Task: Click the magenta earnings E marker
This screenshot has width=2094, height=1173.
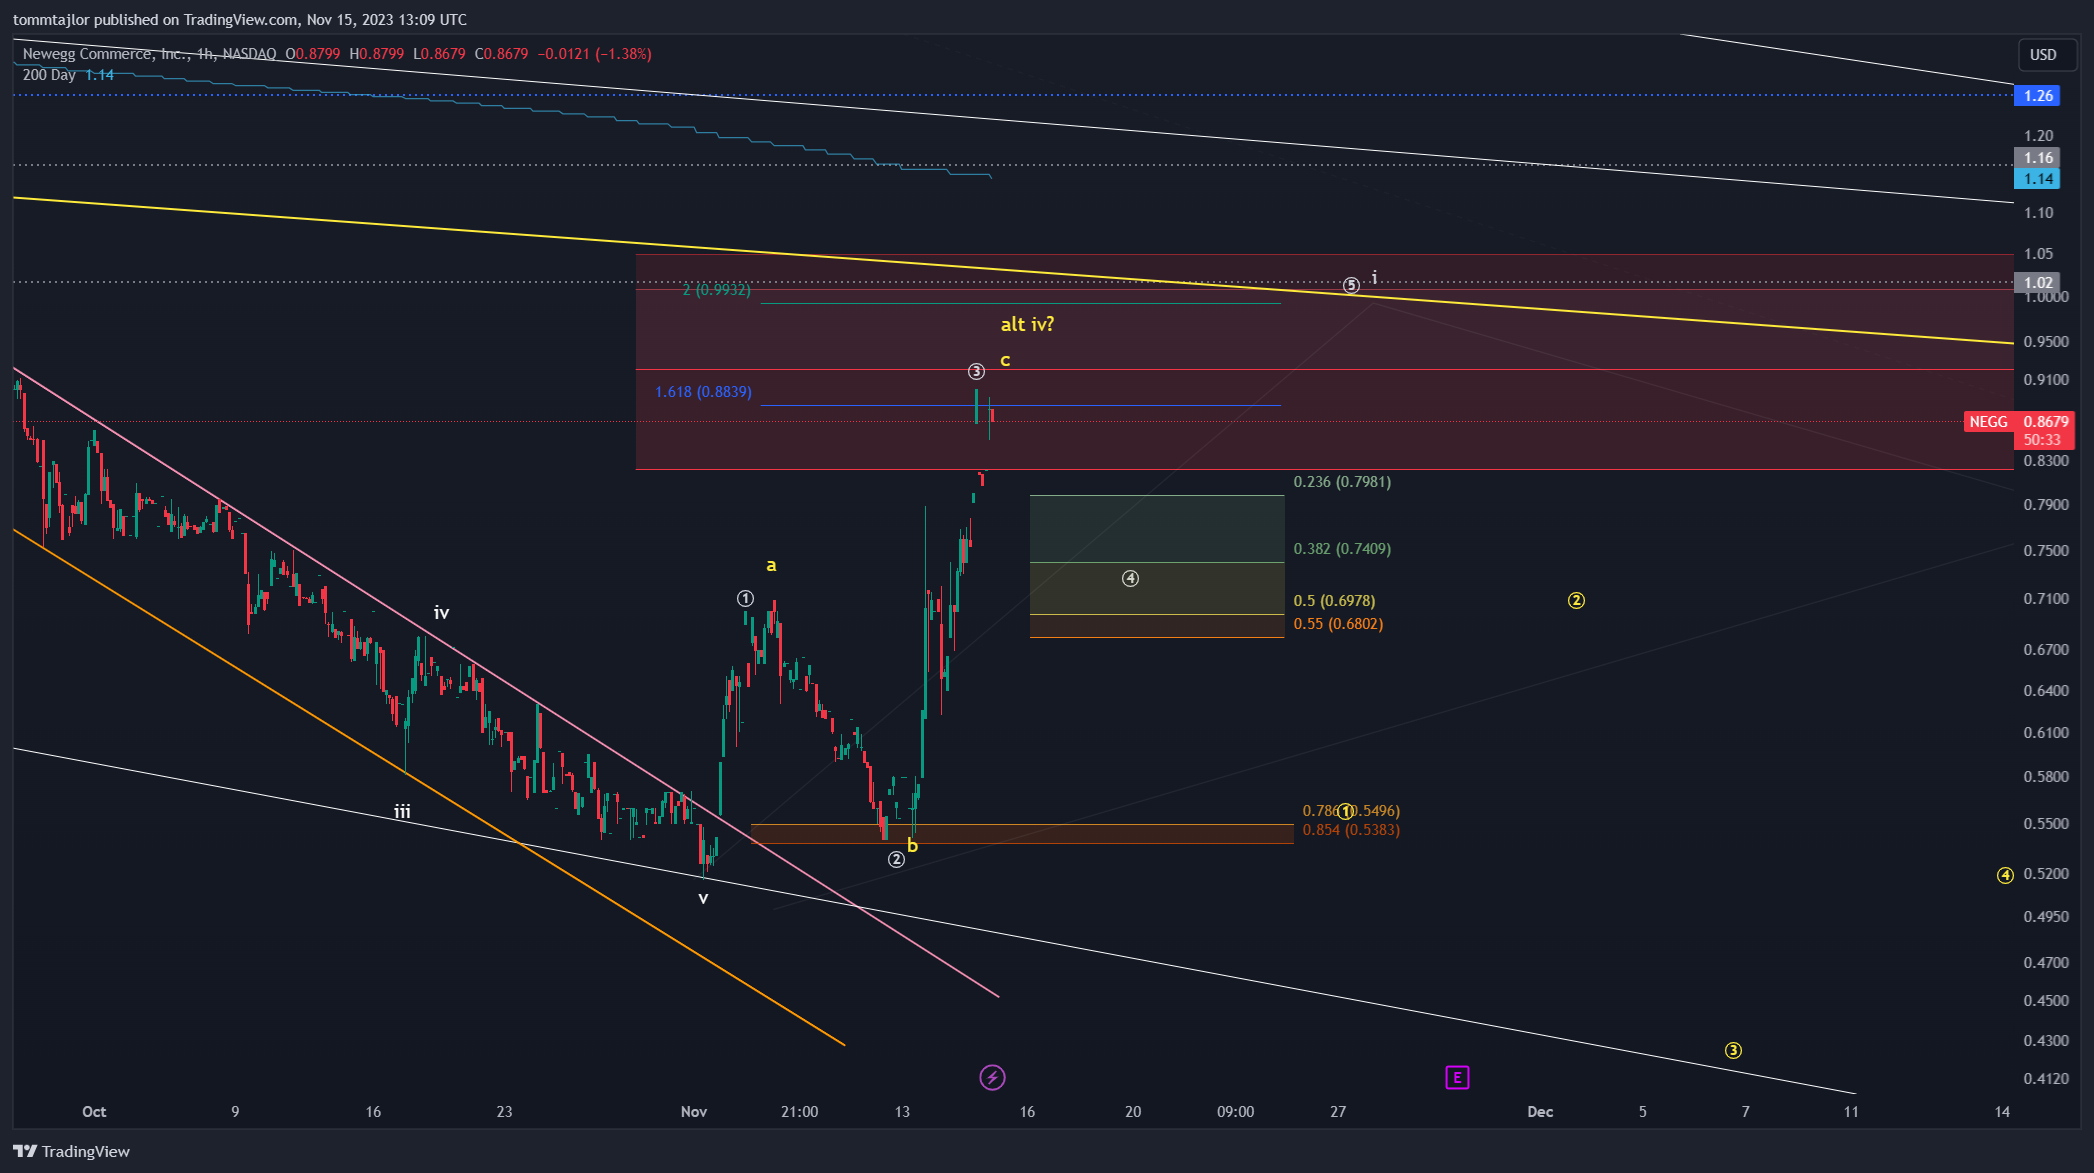Action: (1457, 1077)
